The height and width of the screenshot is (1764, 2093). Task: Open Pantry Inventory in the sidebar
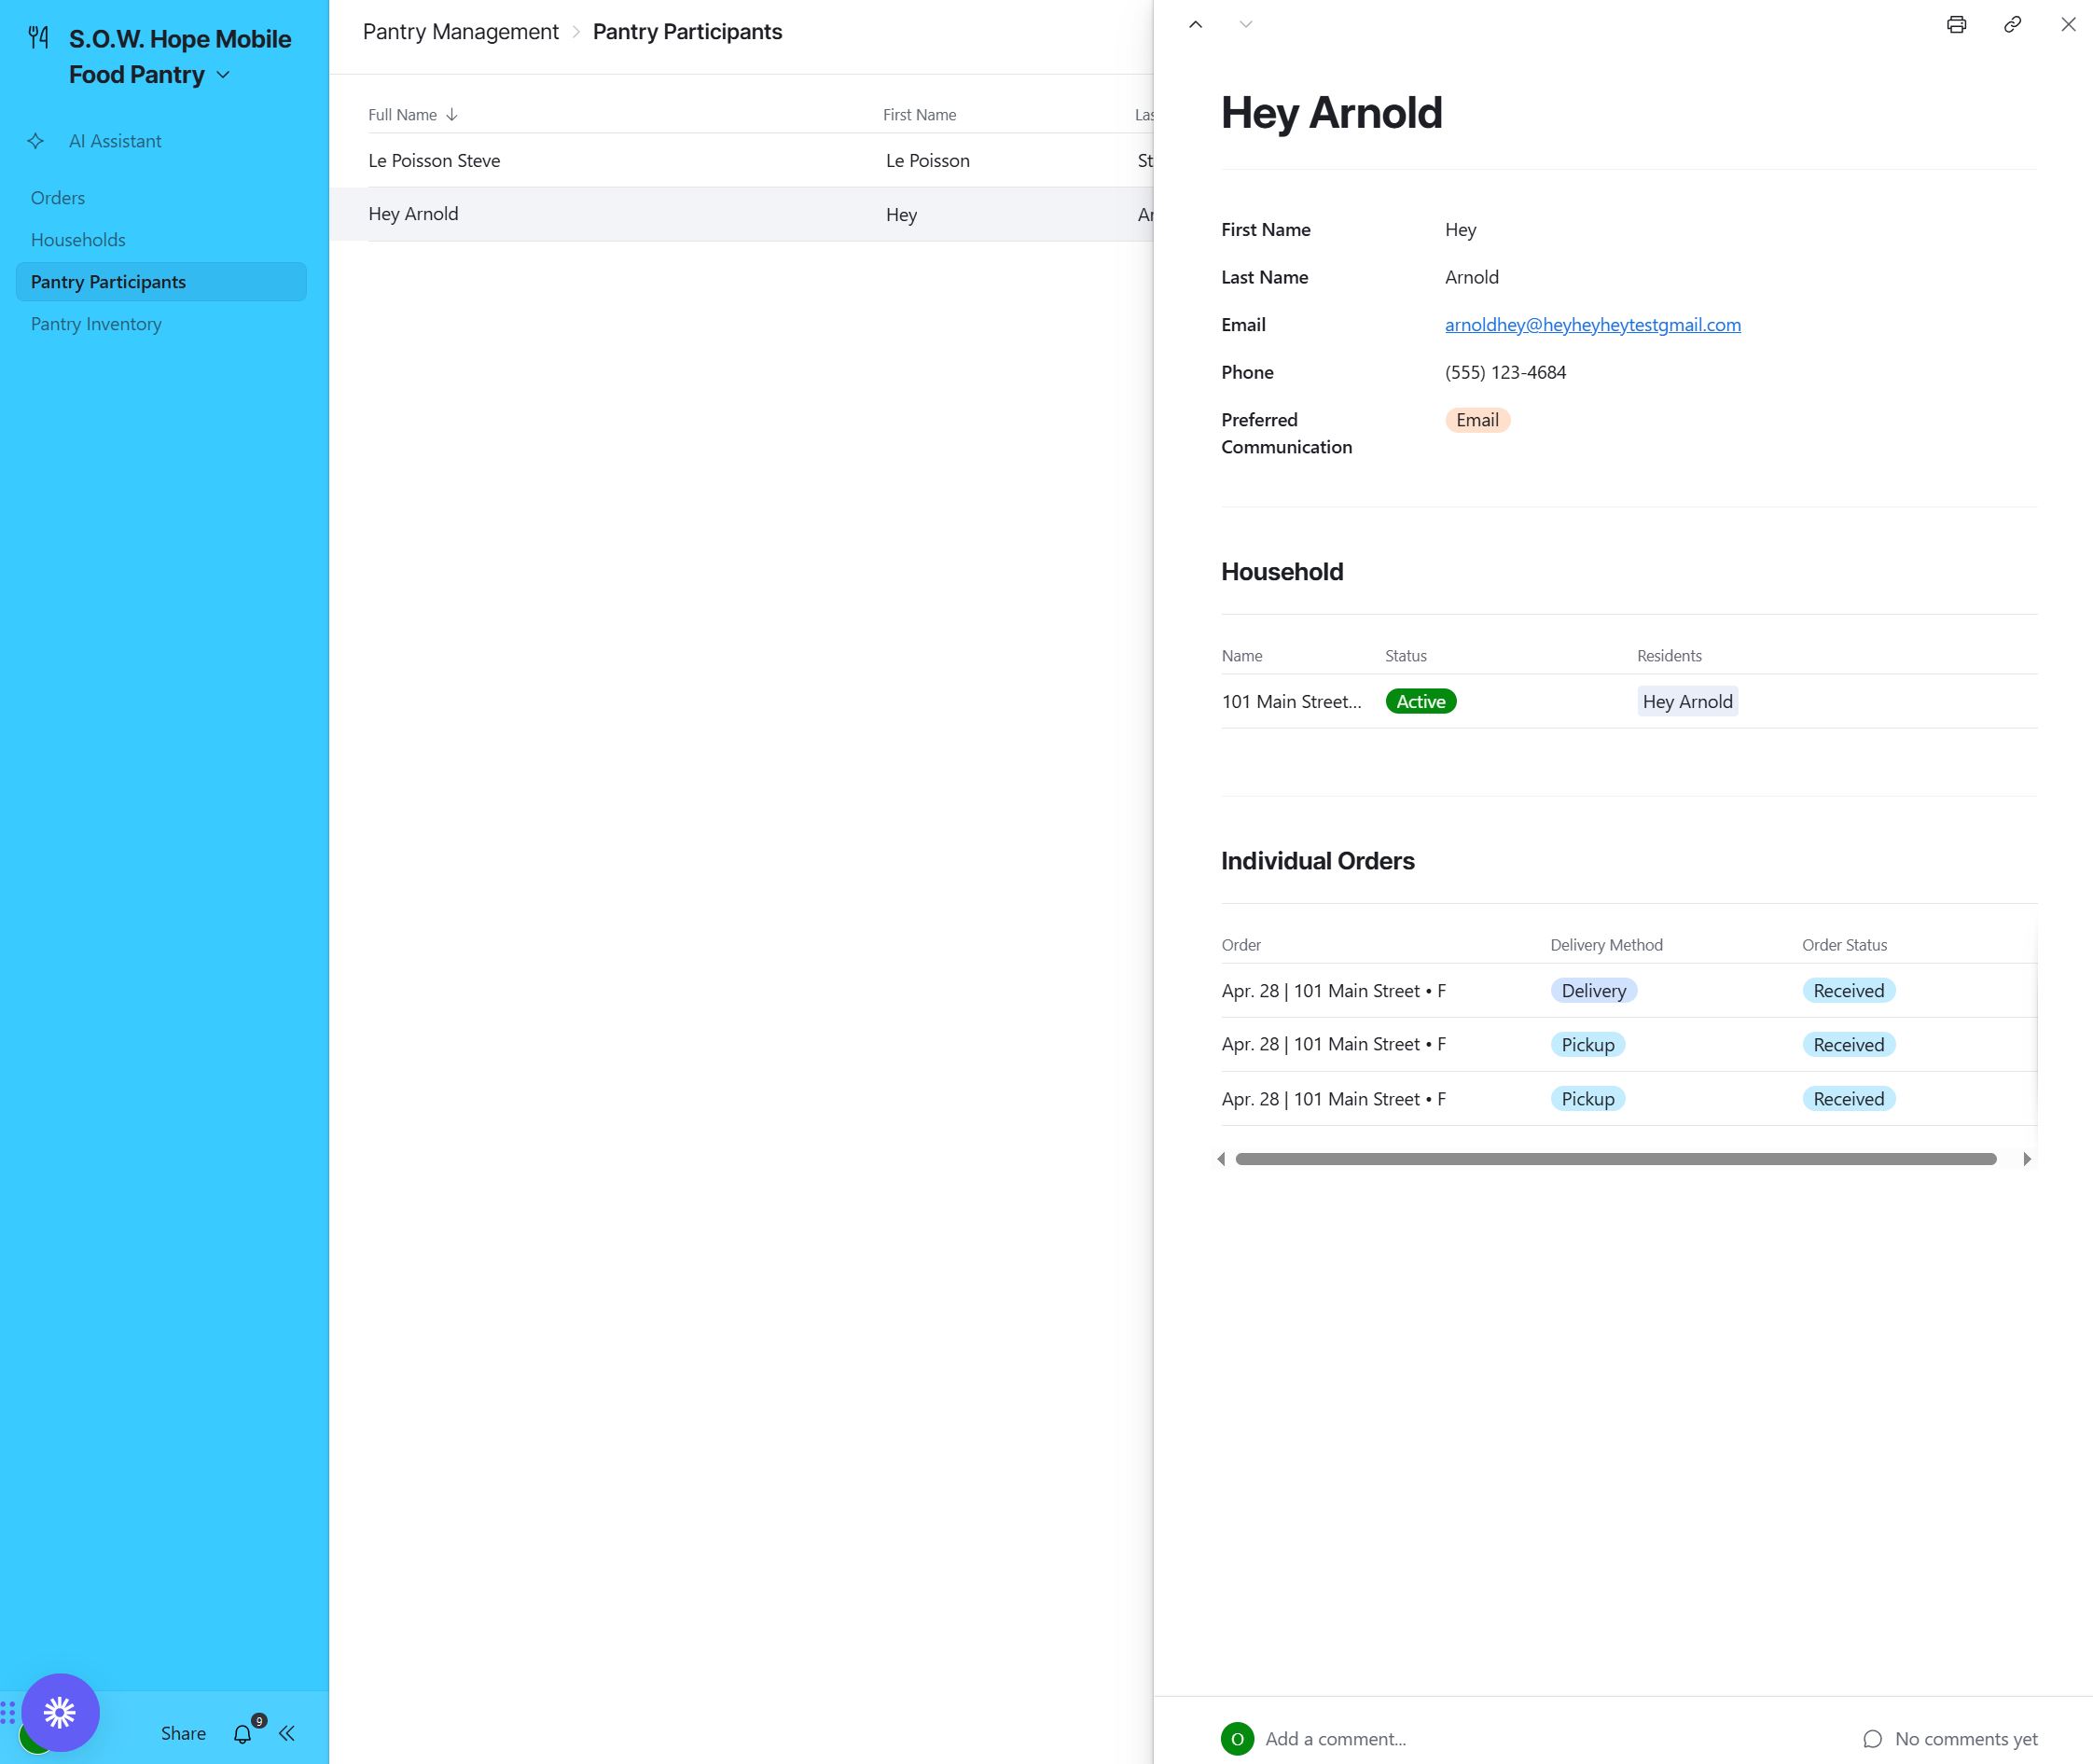[x=96, y=324]
